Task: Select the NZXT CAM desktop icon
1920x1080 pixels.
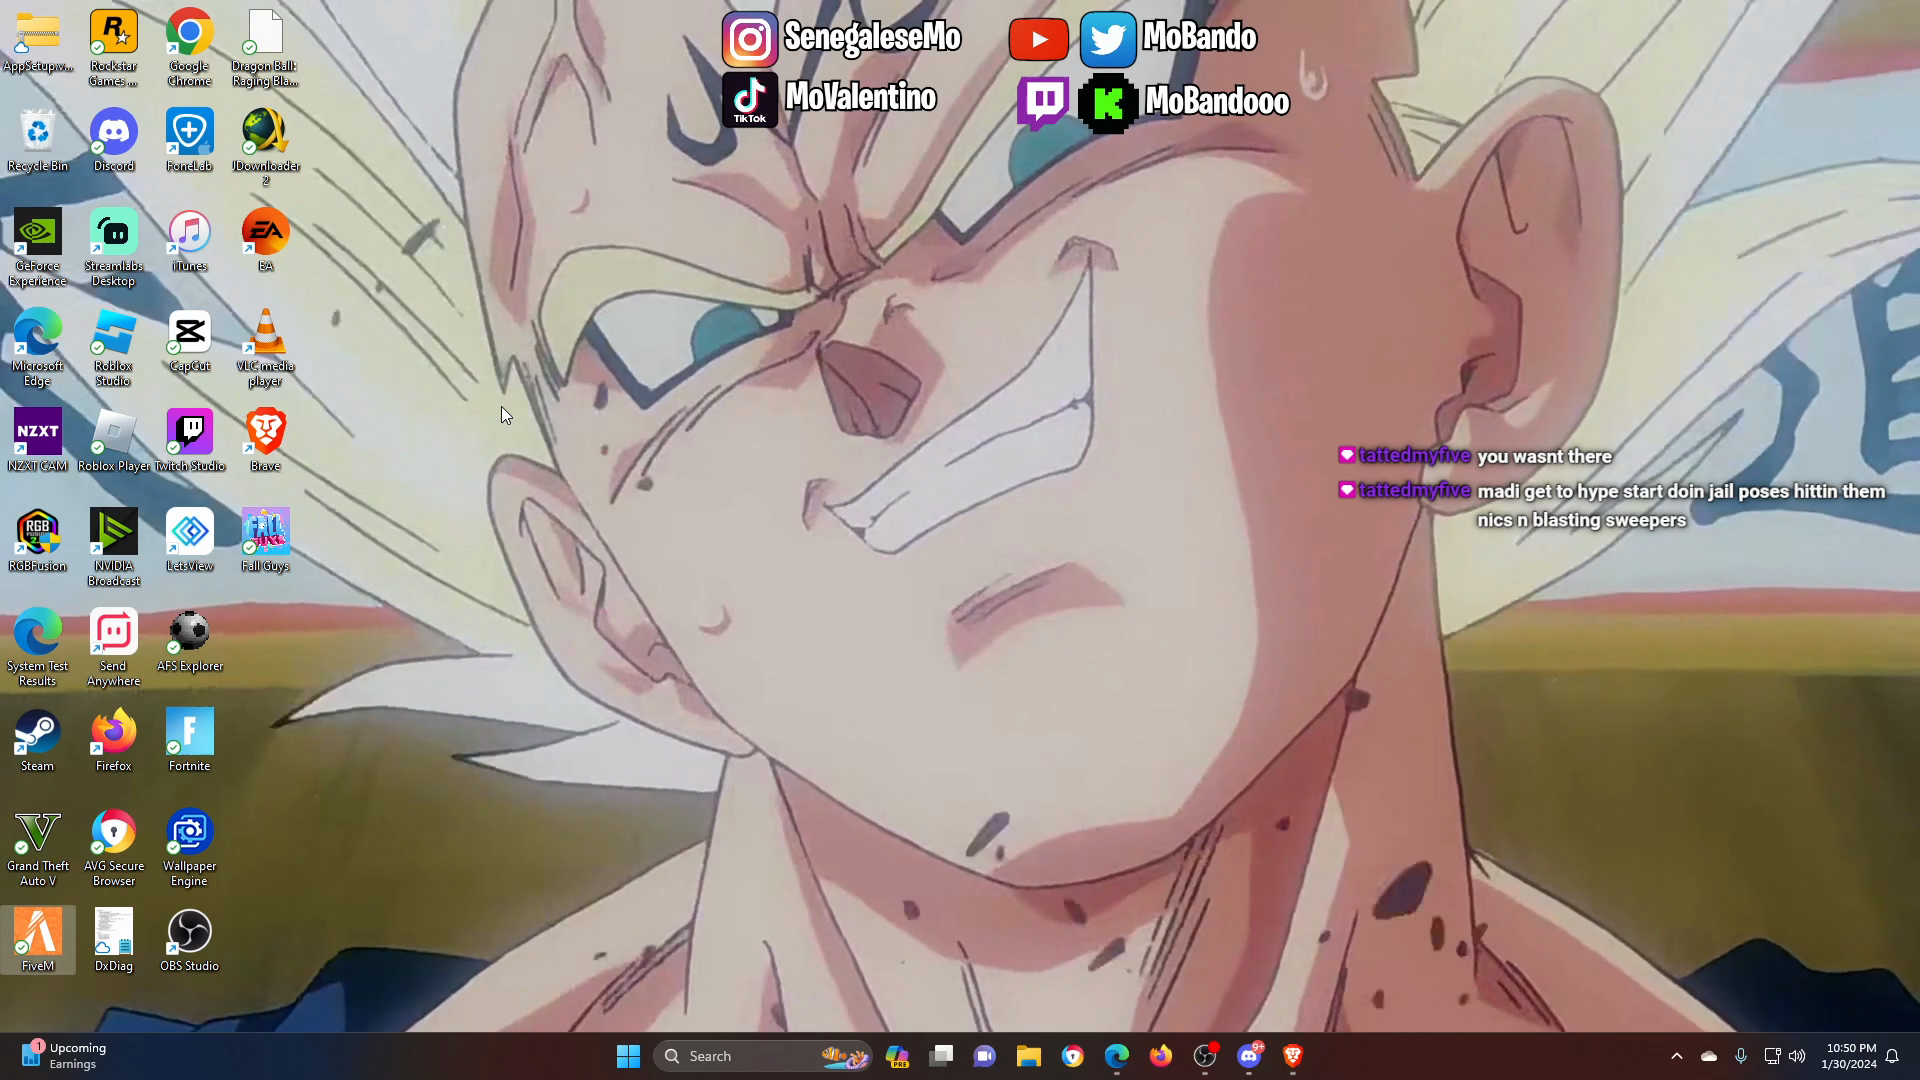Action: (x=37, y=440)
